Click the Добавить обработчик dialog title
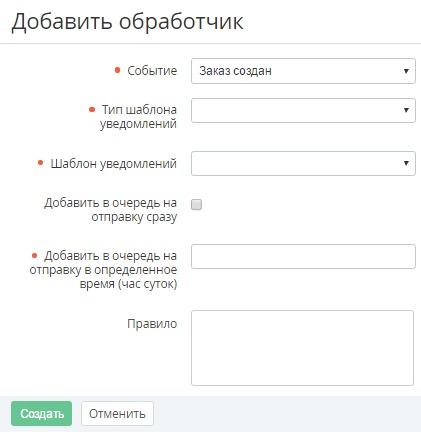 point(127,22)
